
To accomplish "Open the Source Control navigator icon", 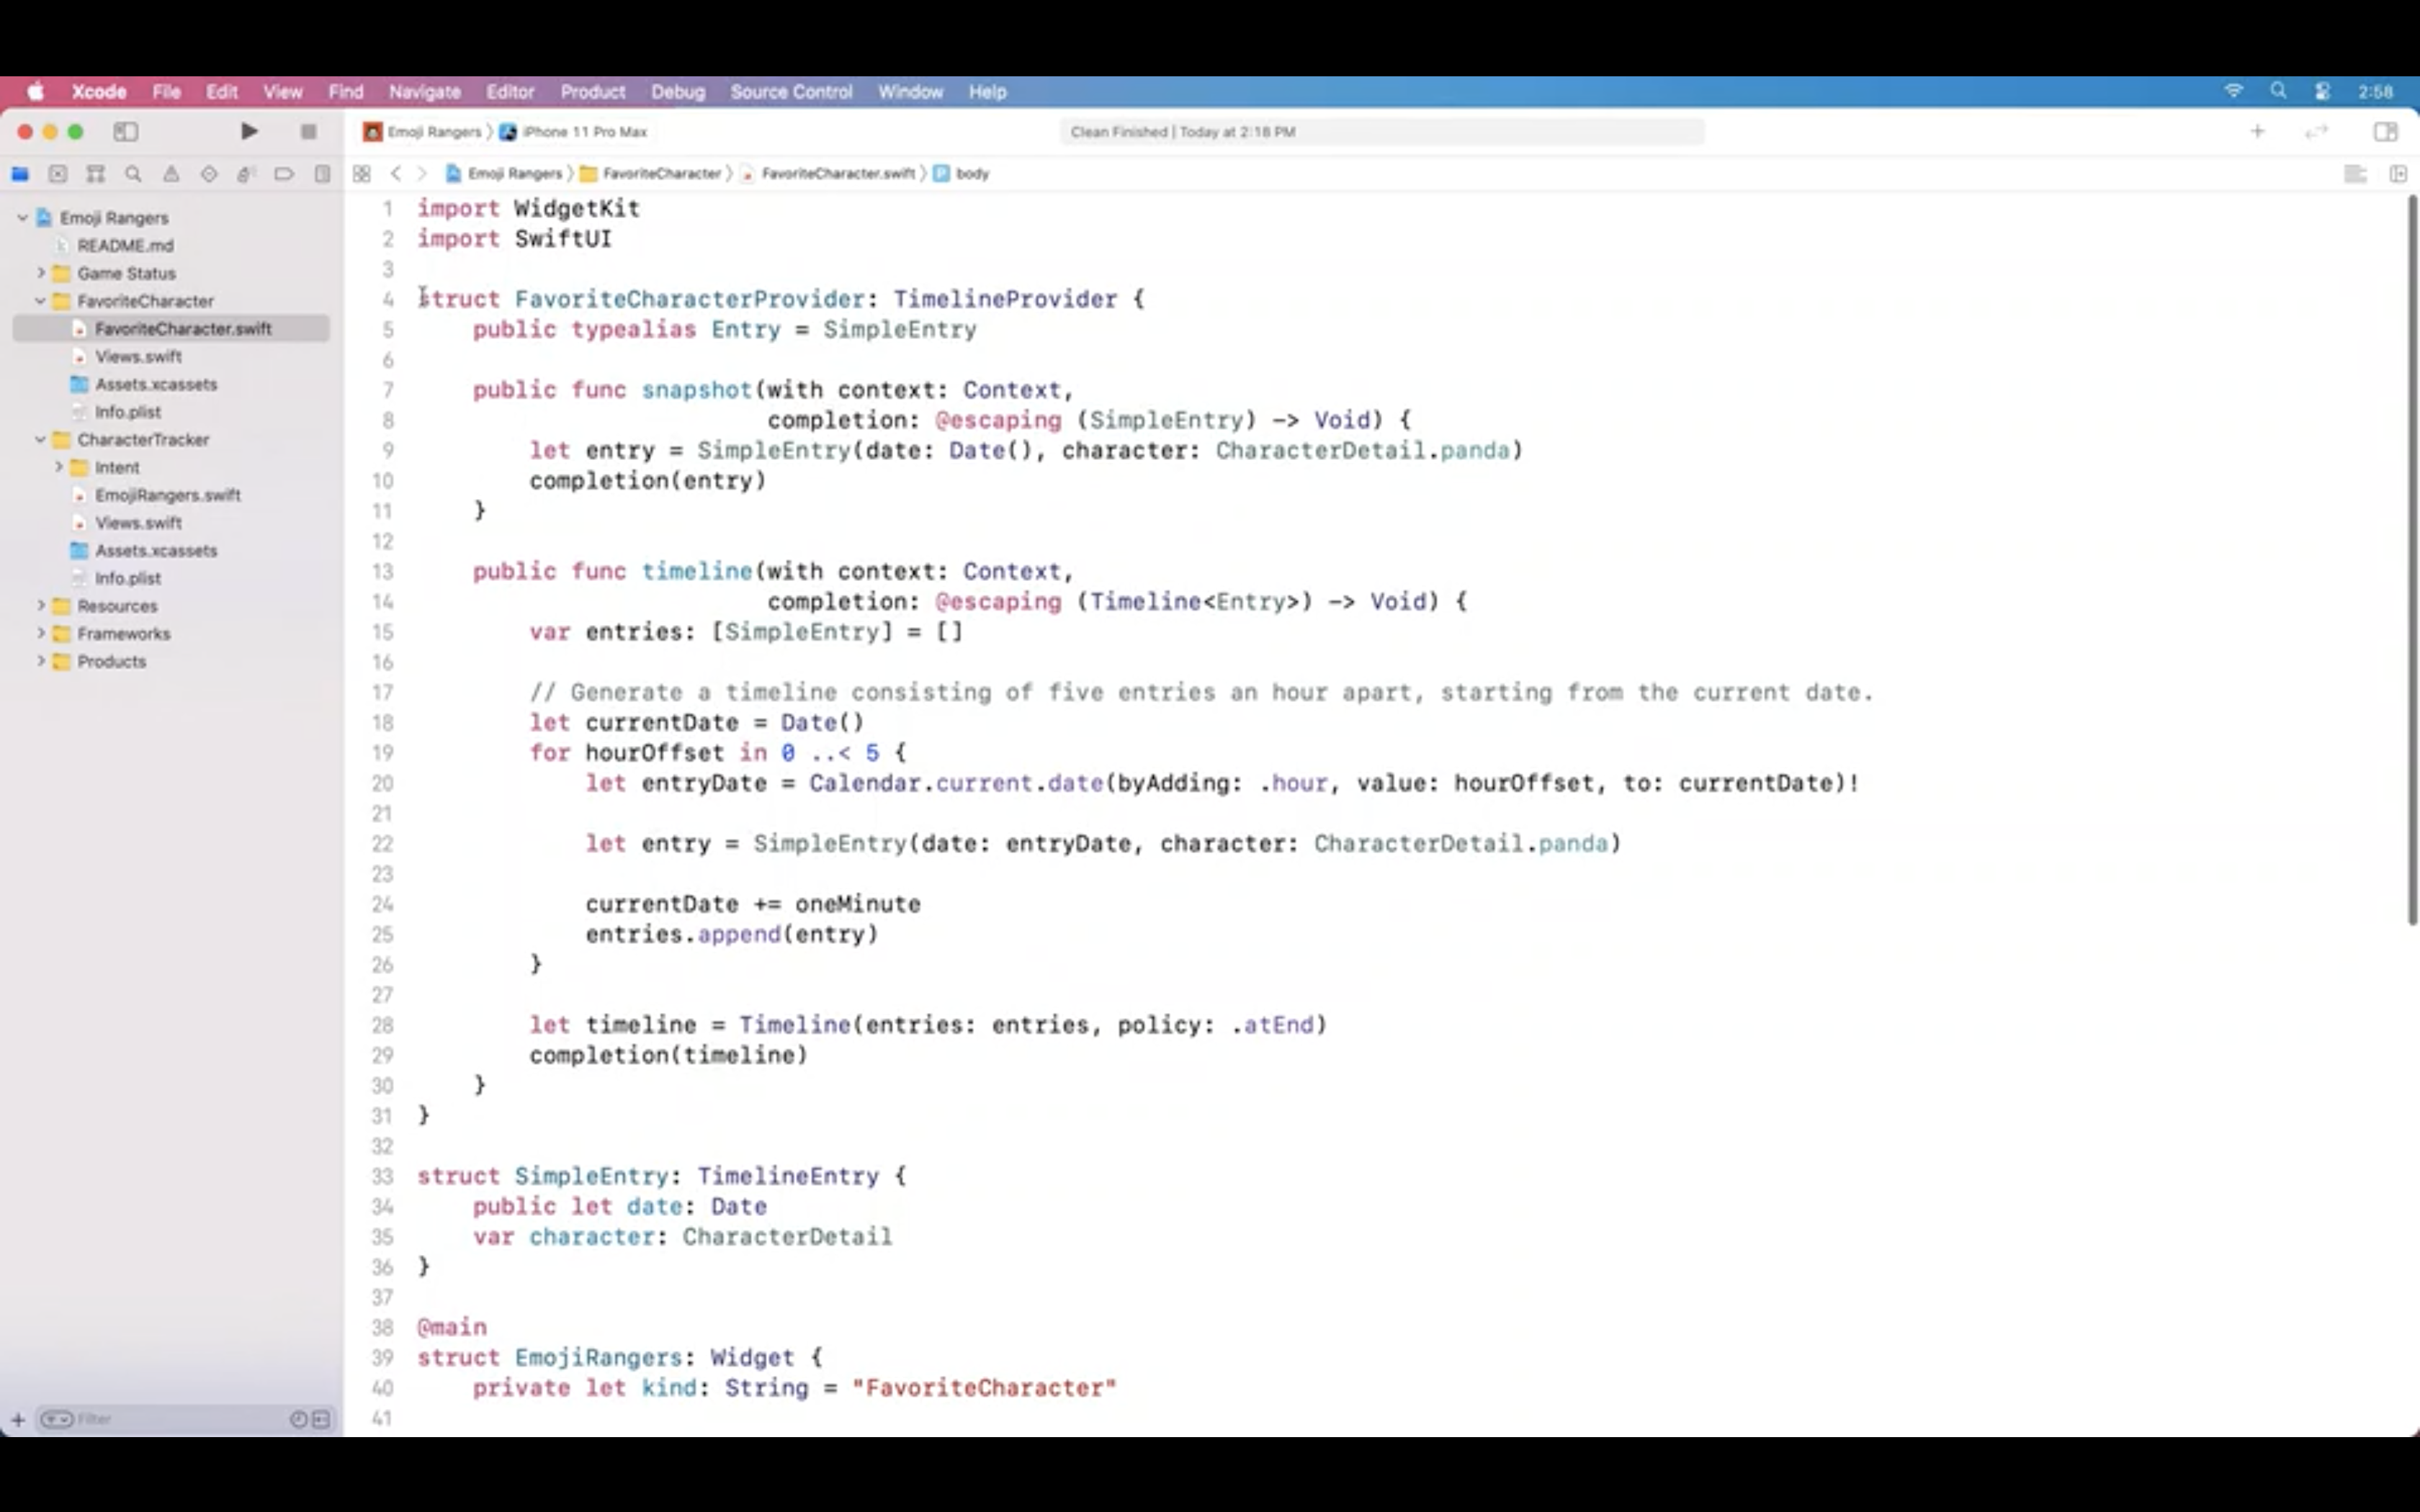I will point(58,174).
